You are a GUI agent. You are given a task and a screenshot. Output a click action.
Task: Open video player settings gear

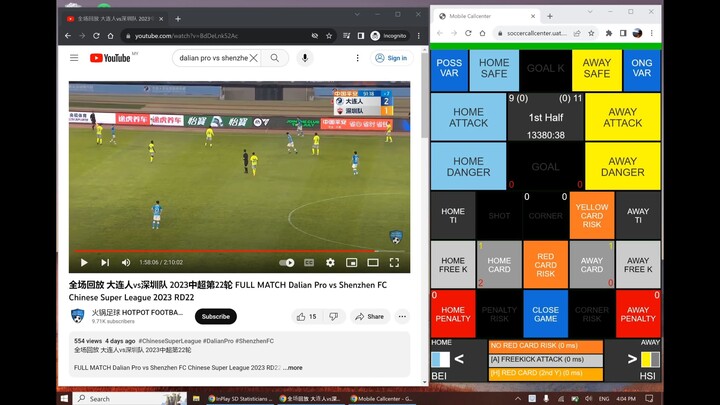tap(330, 263)
